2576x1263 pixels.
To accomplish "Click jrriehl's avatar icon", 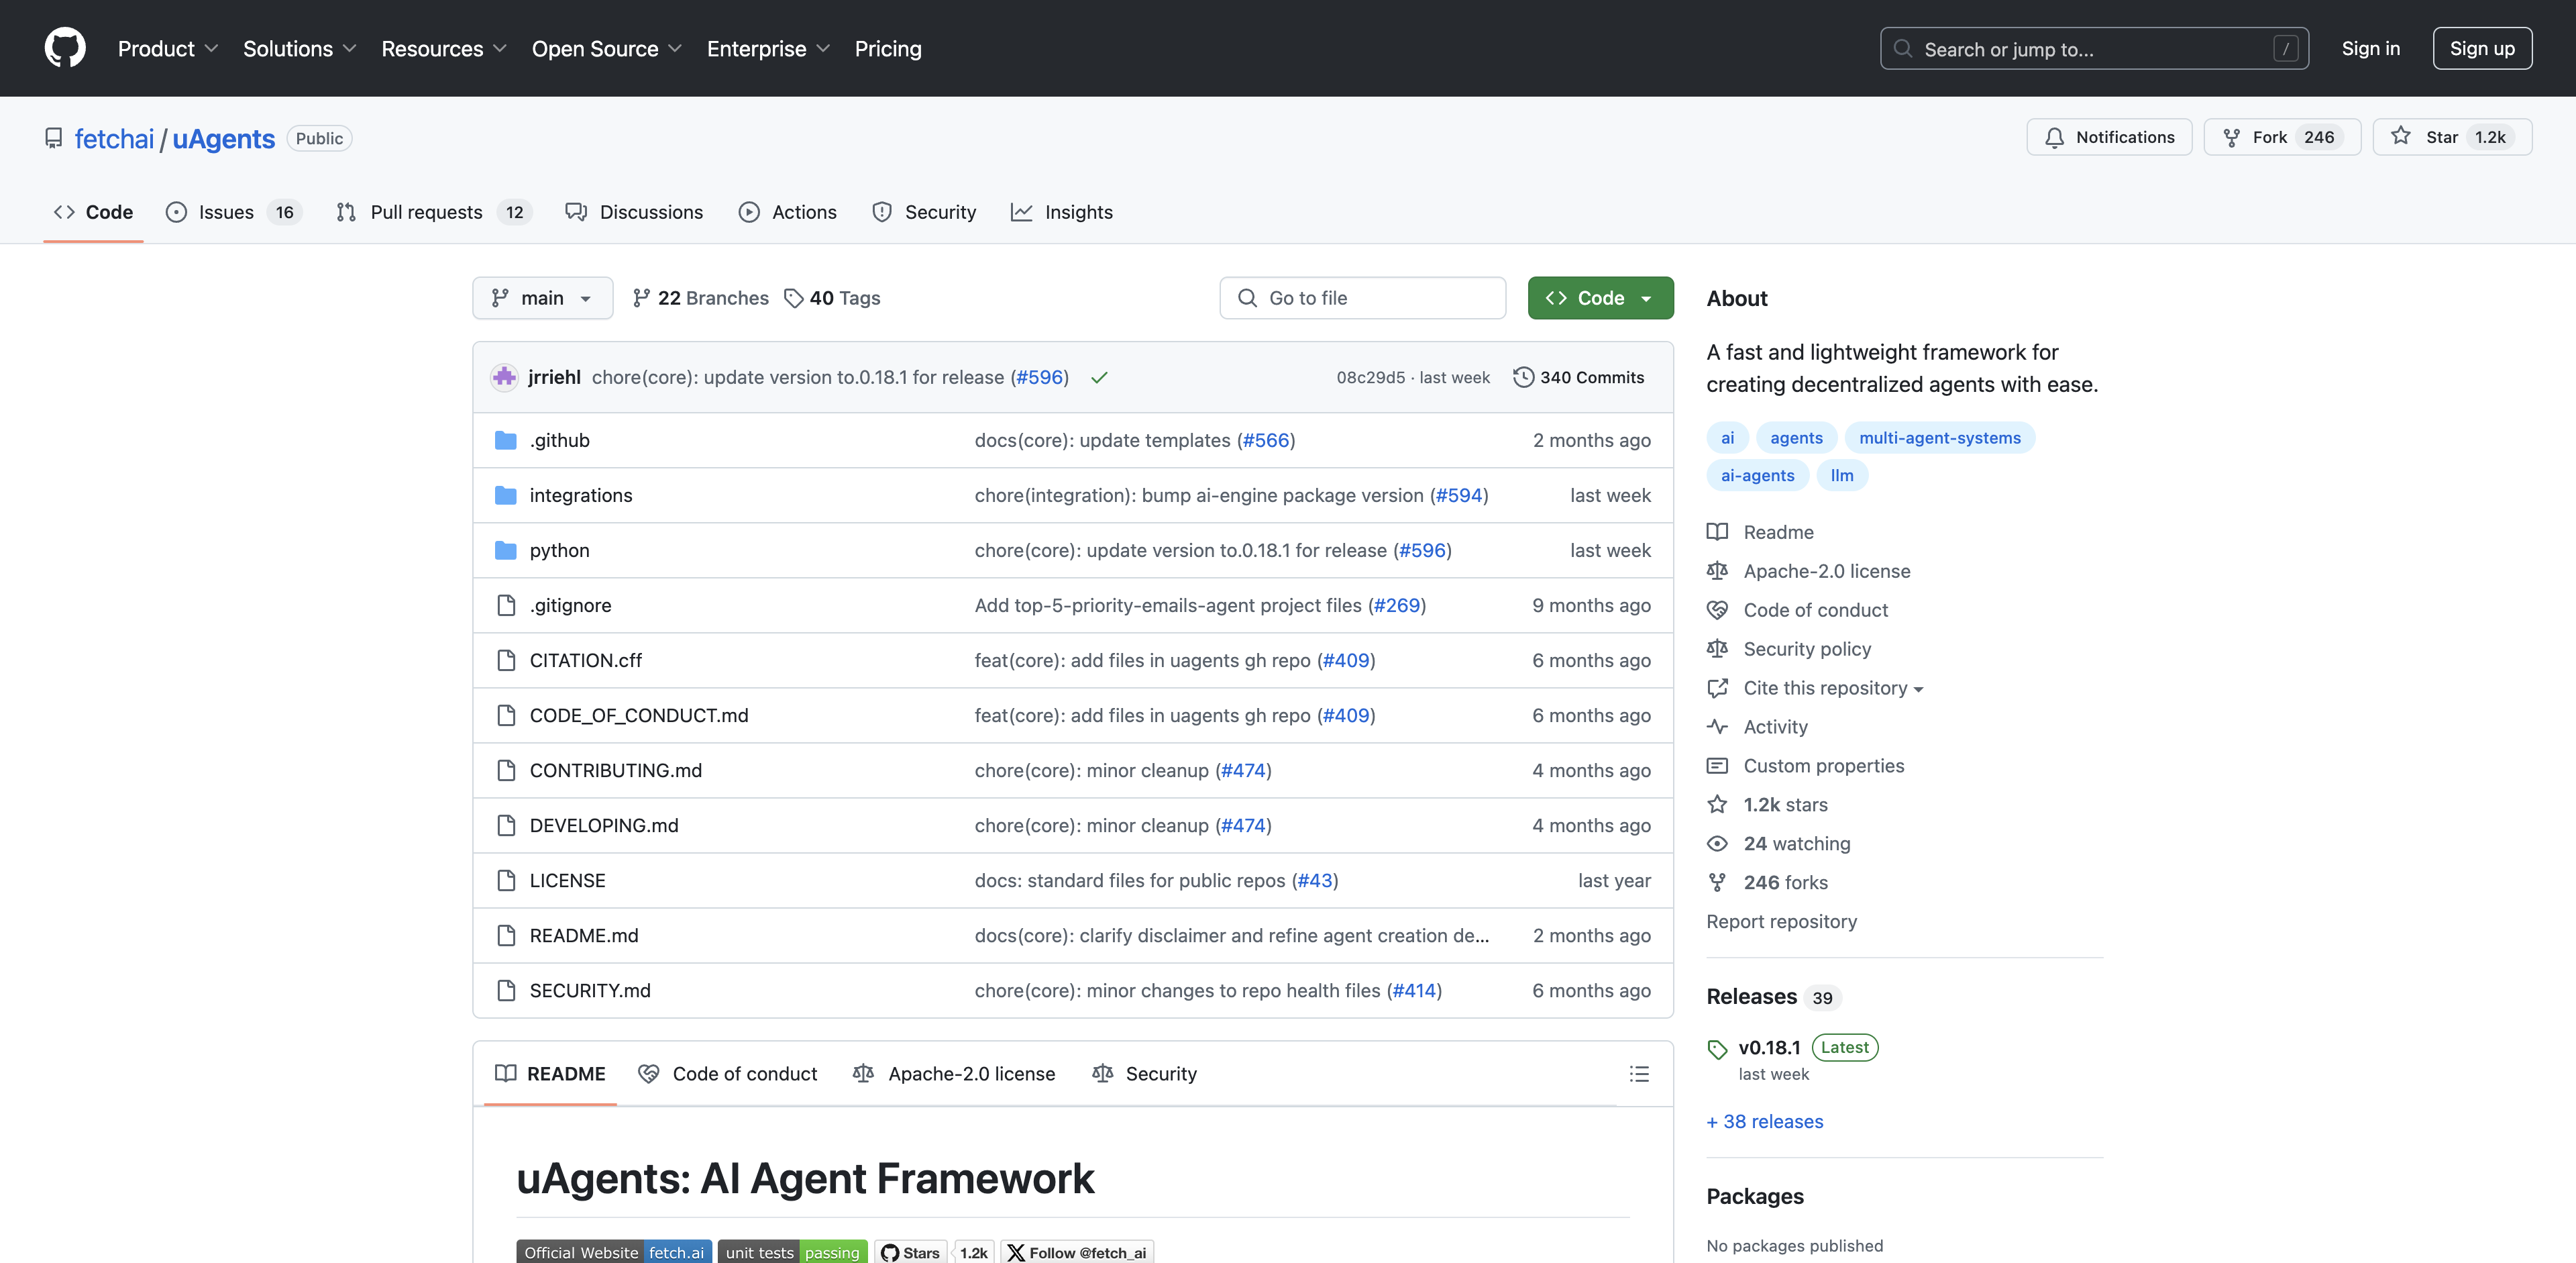I will pyautogui.click(x=504, y=377).
